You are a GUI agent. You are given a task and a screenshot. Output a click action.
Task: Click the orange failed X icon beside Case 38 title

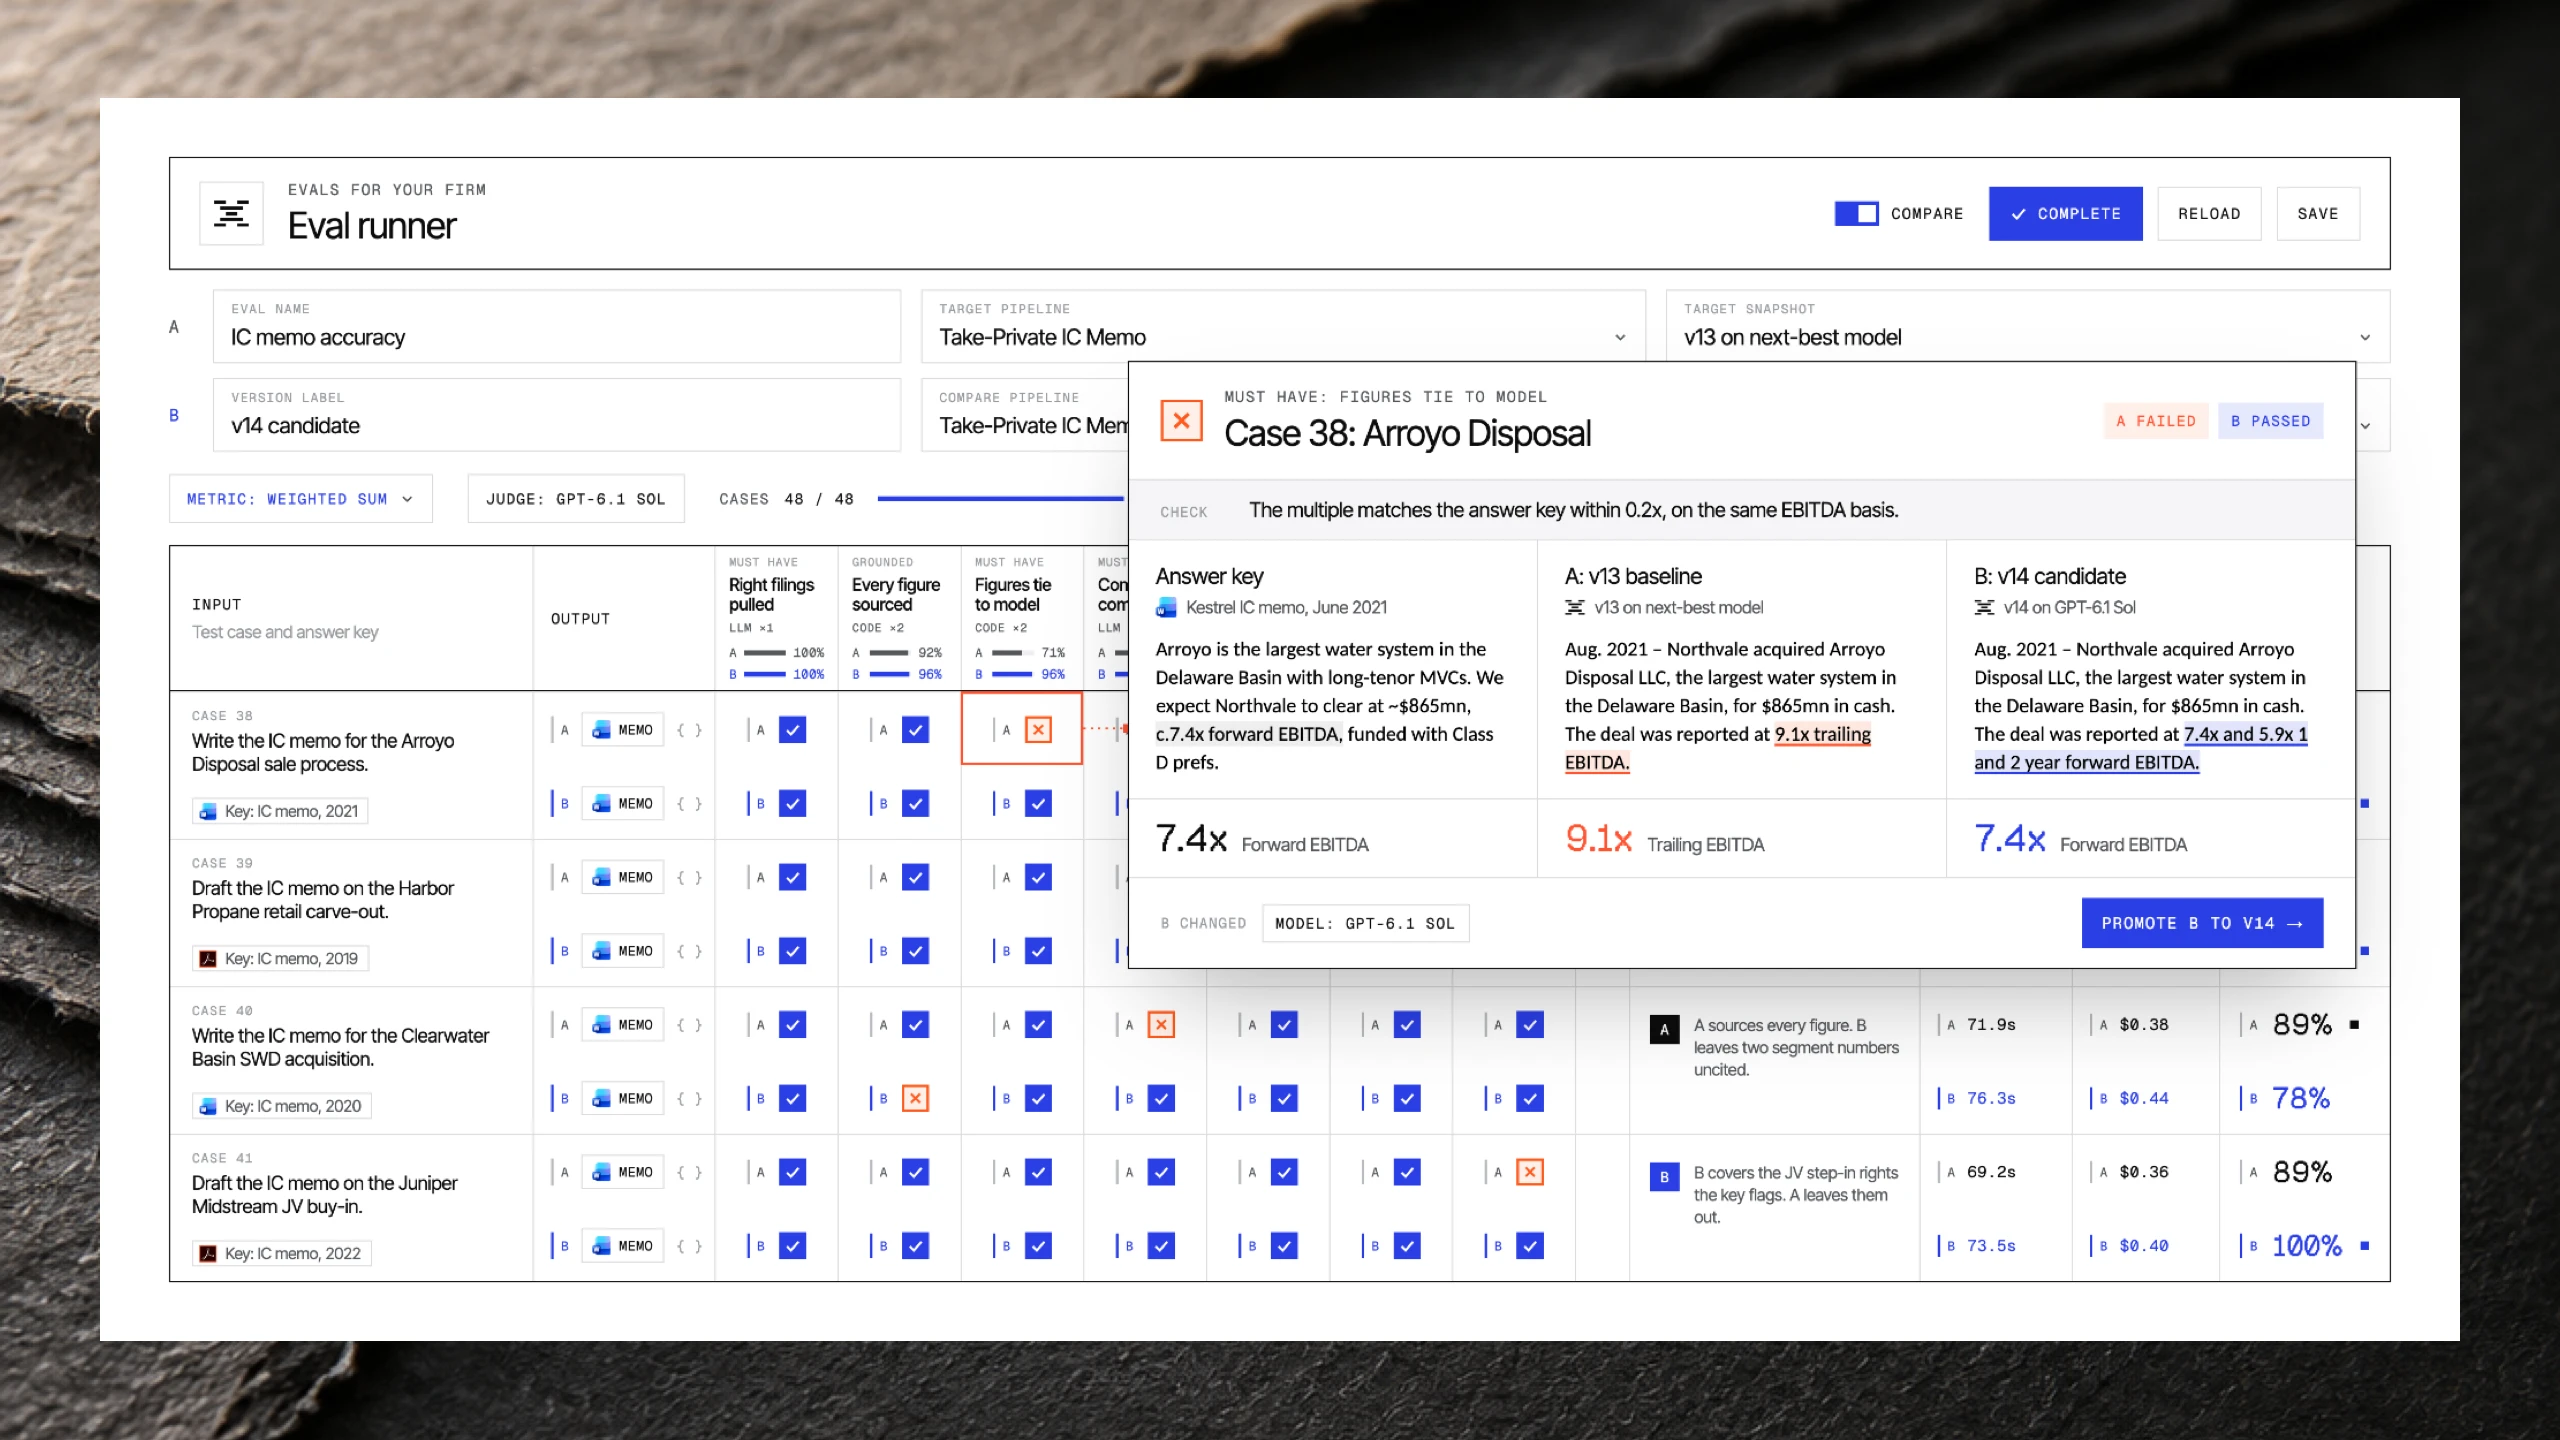click(1181, 420)
